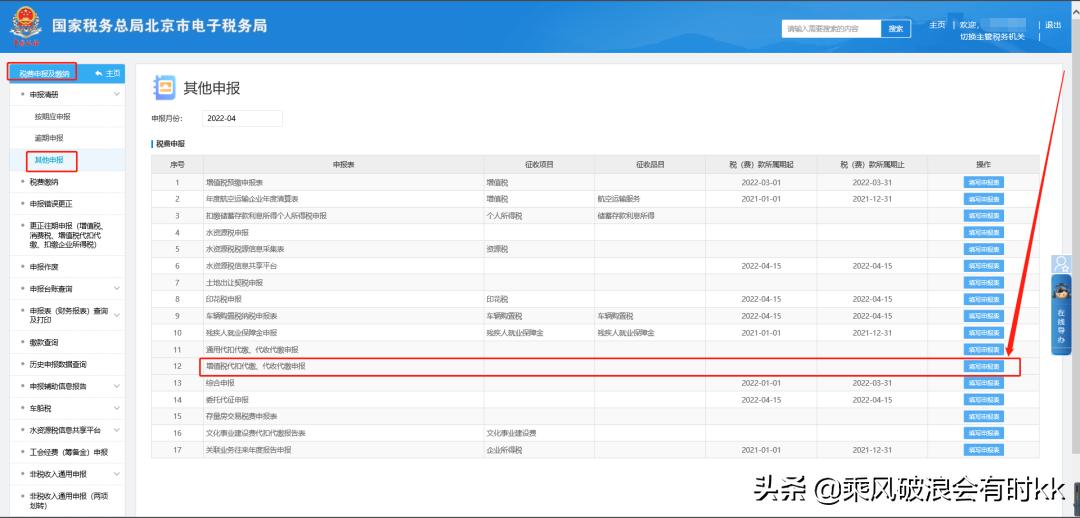
Task: Click the 其他申报 page title icon
Action: pyautogui.click(x=164, y=87)
